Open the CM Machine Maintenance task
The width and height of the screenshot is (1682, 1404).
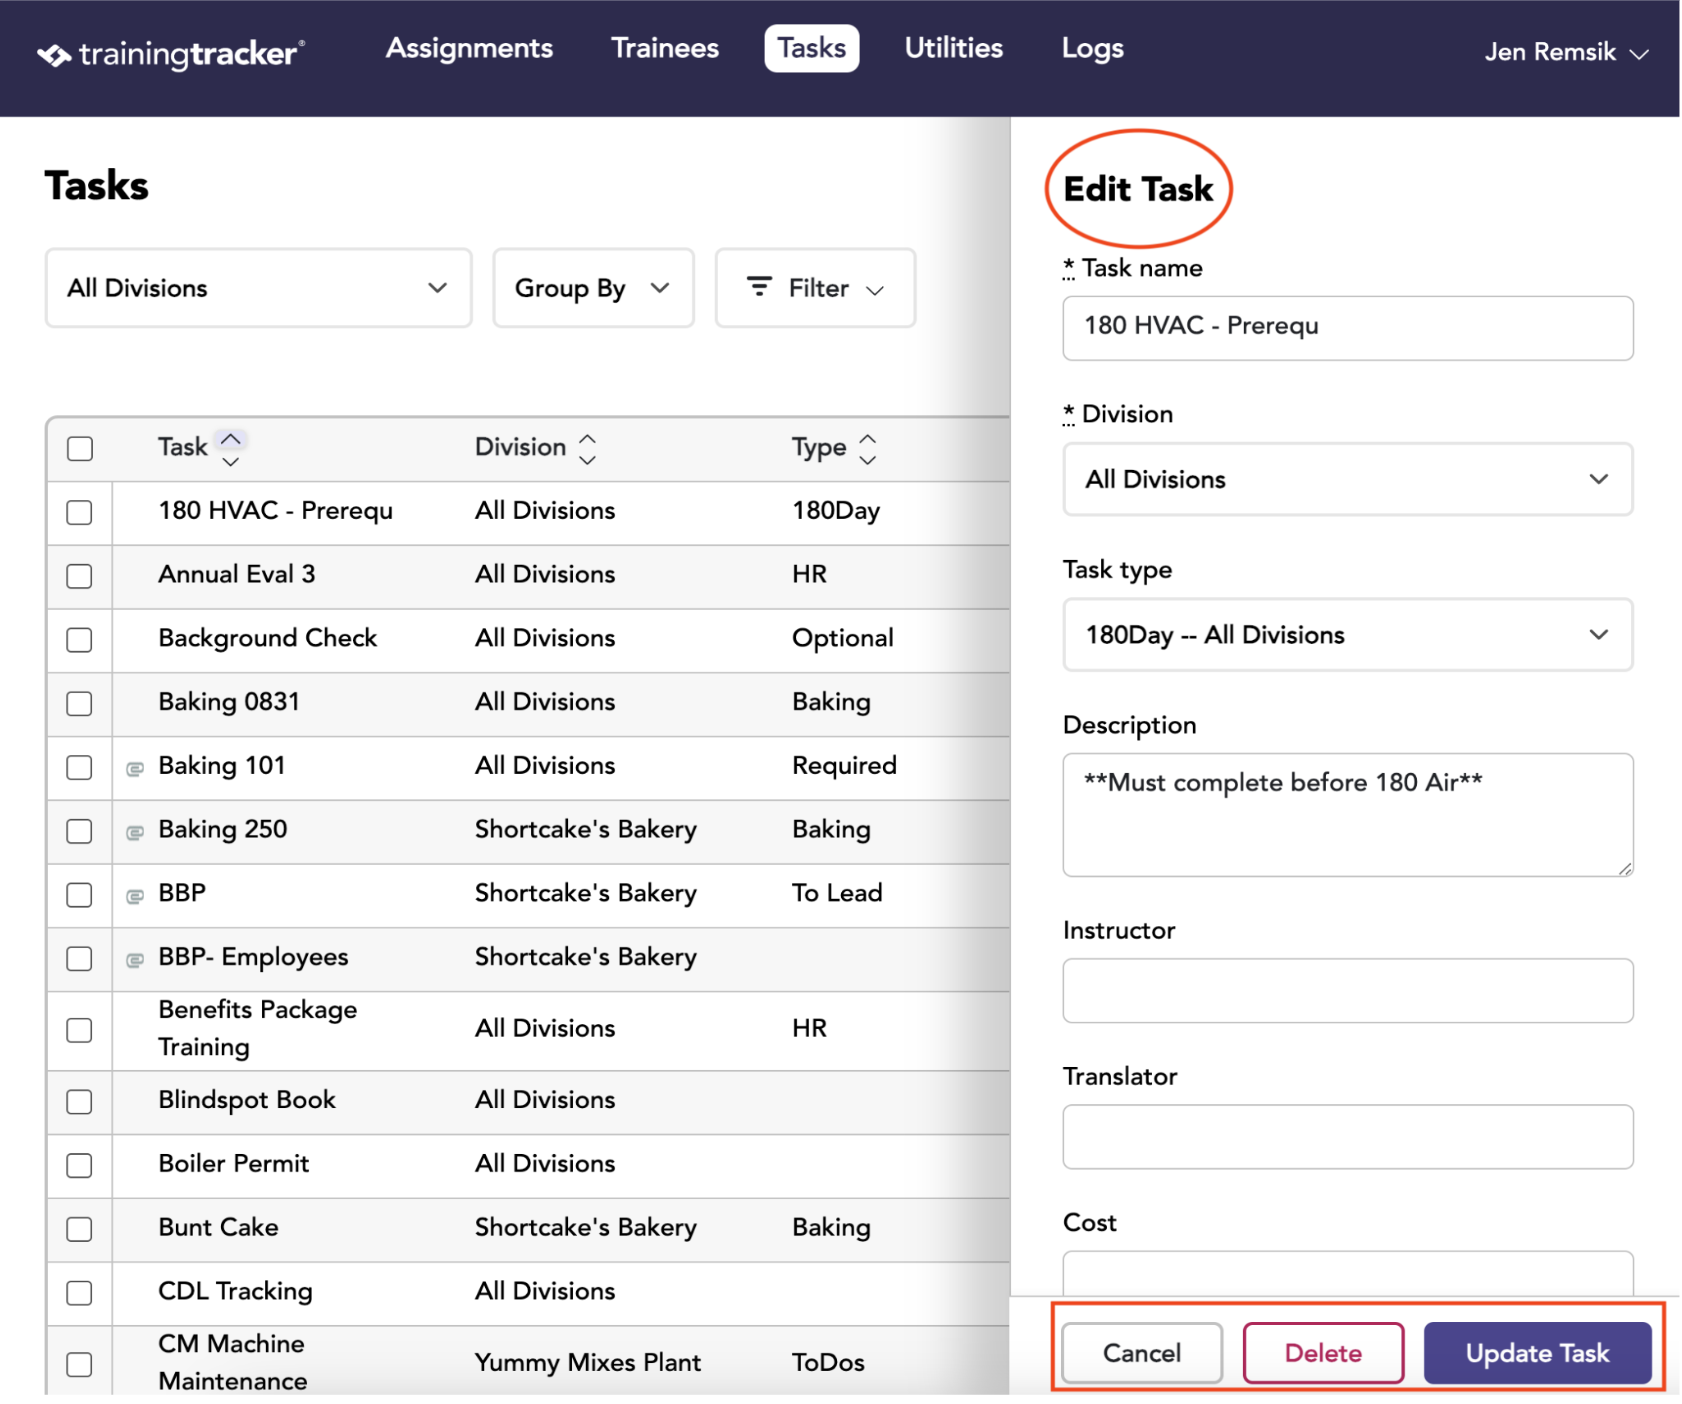click(x=233, y=1362)
